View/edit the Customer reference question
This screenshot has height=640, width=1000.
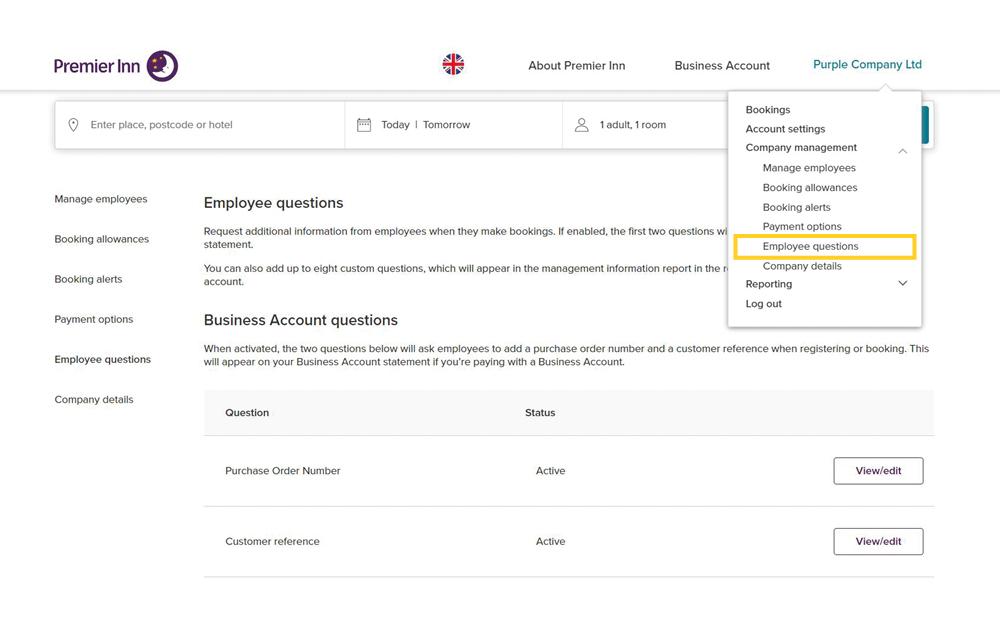pos(878,541)
